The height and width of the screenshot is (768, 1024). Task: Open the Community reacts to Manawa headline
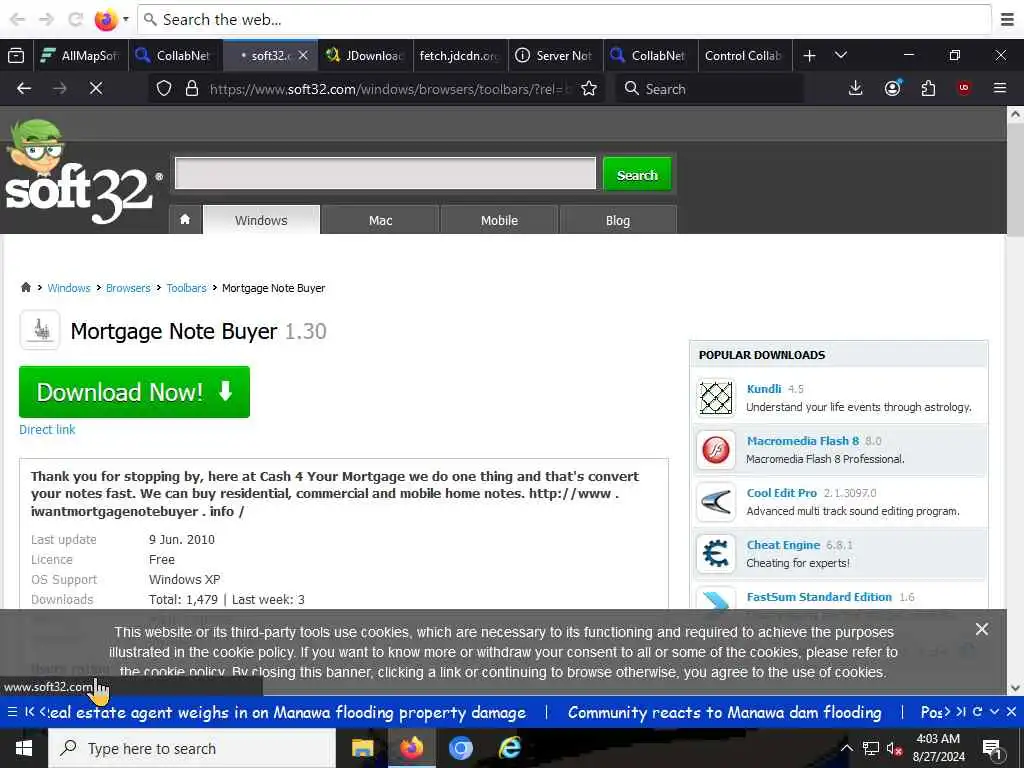pos(724,712)
